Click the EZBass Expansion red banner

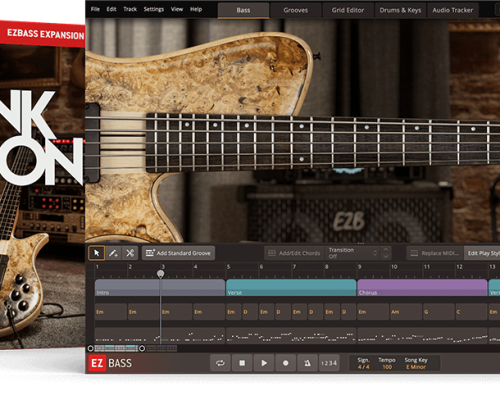click(43, 34)
